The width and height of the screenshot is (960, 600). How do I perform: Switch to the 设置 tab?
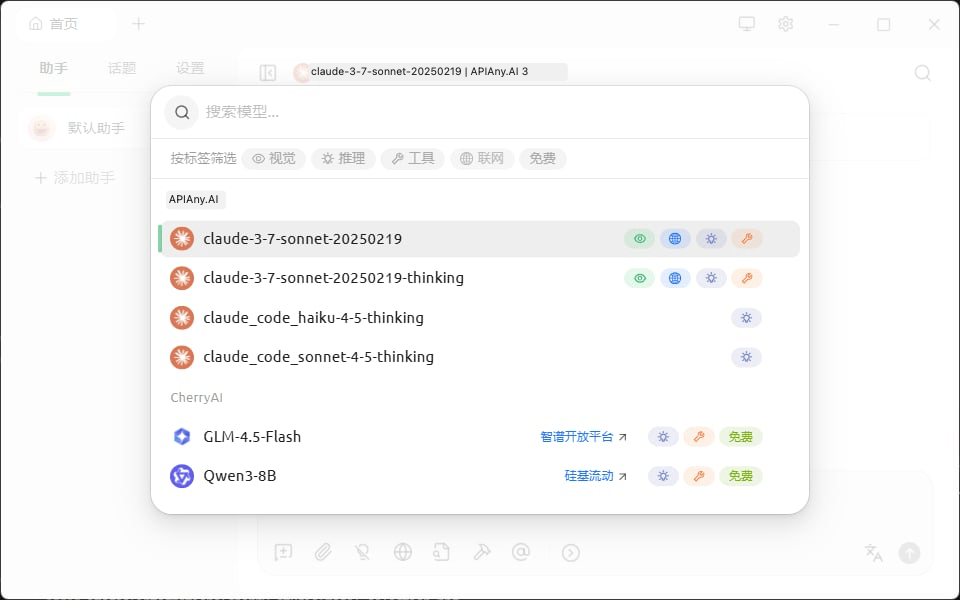tap(190, 68)
